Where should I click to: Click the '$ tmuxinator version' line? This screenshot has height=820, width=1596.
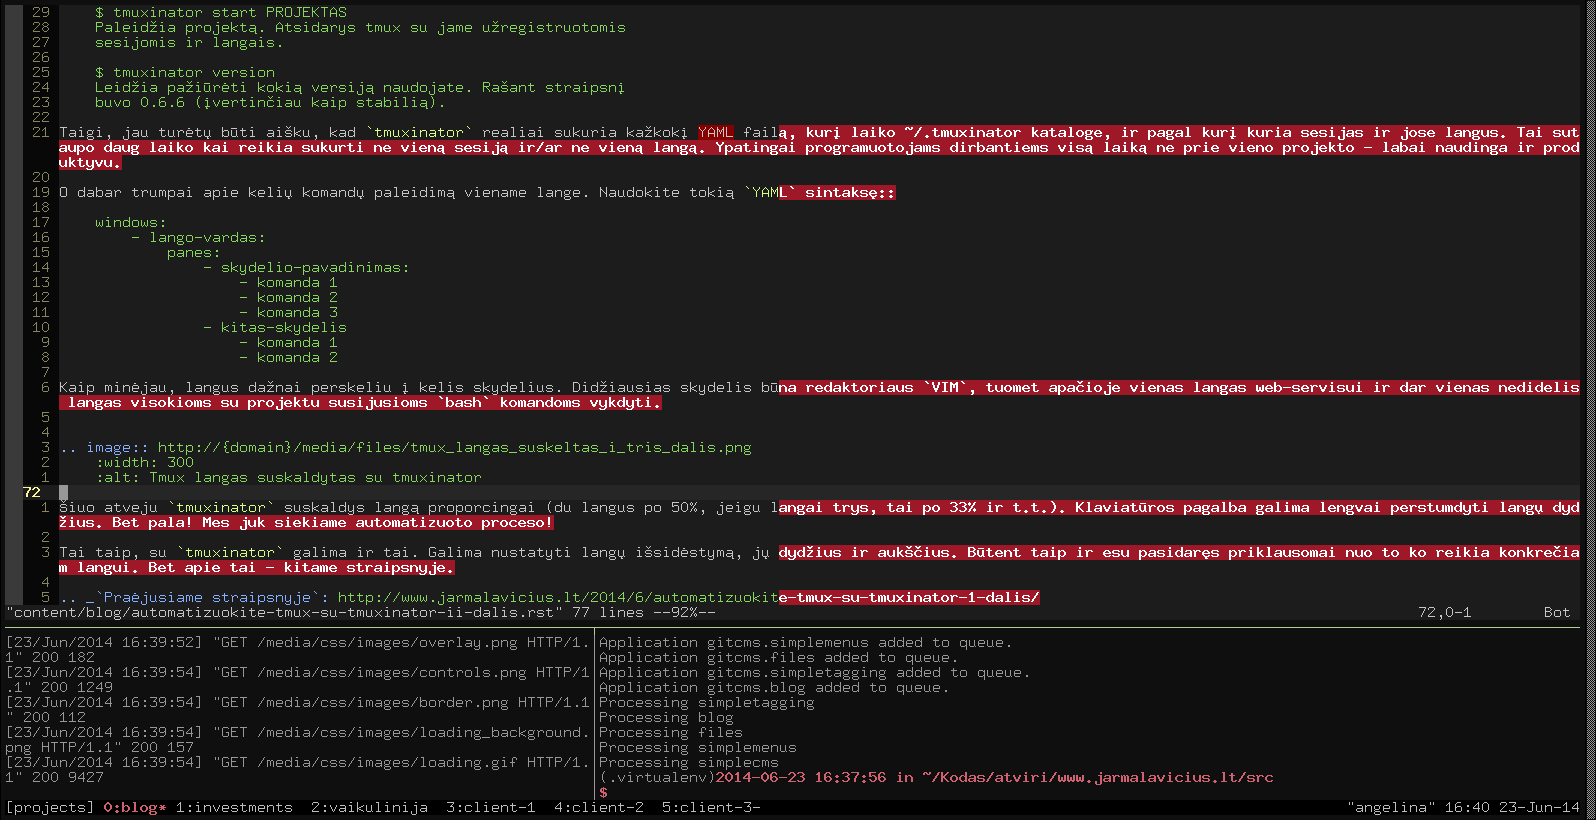[185, 72]
